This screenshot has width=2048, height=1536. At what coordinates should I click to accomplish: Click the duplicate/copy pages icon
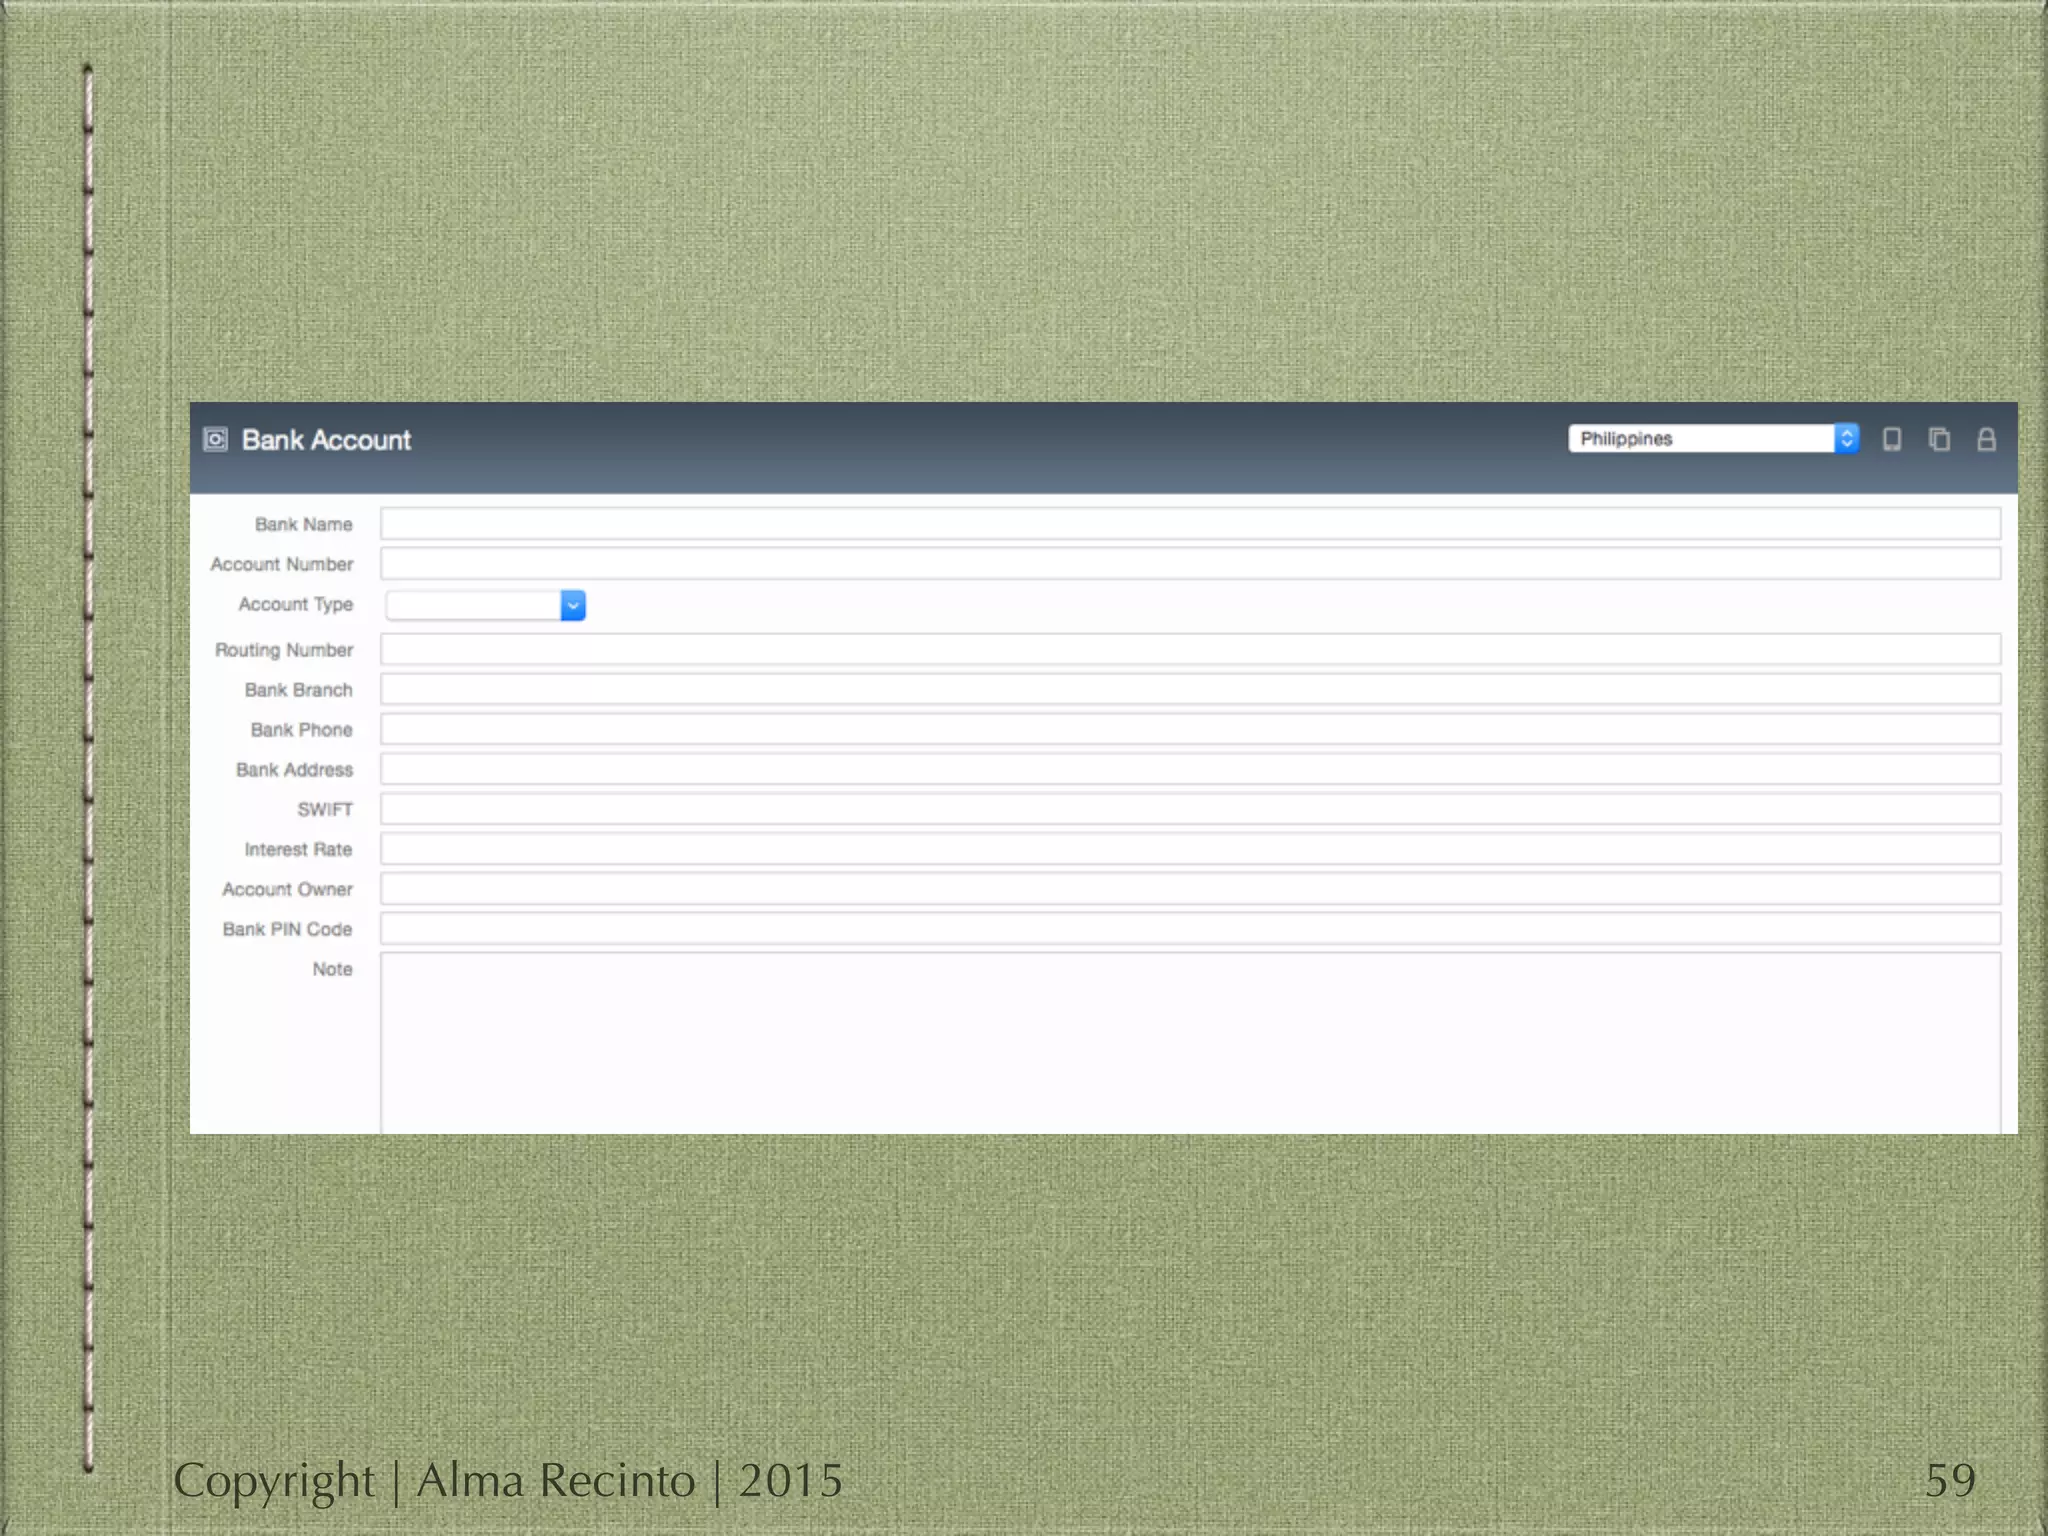pyautogui.click(x=1939, y=439)
